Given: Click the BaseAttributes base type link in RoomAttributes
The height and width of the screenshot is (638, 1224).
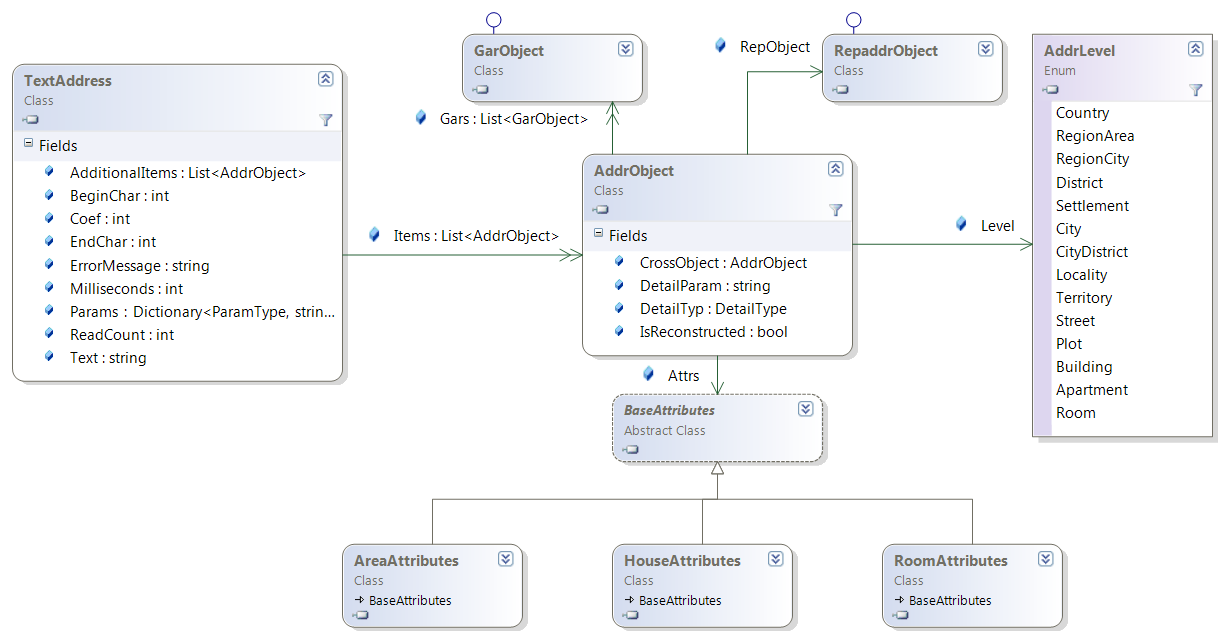Looking at the screenshot, I should pos(949,601).
